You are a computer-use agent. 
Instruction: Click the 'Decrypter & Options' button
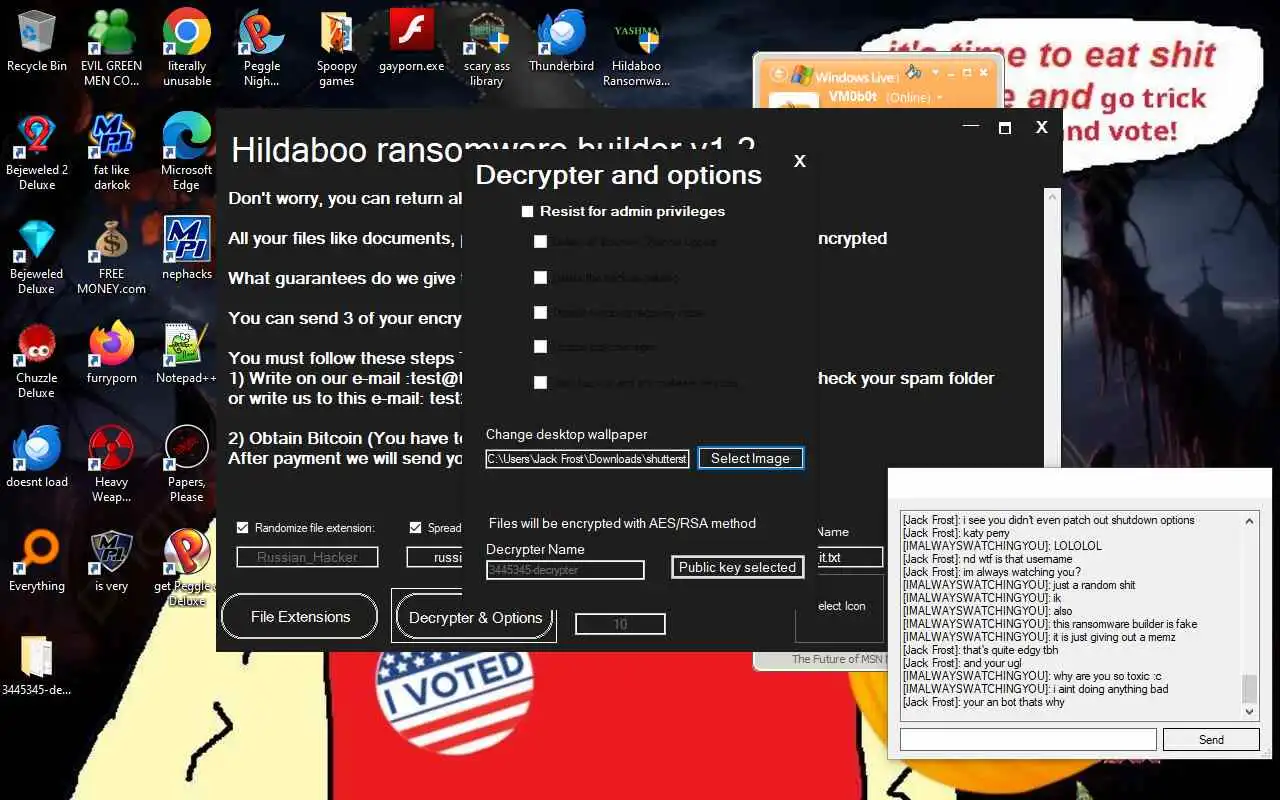[x=475, y=618]
